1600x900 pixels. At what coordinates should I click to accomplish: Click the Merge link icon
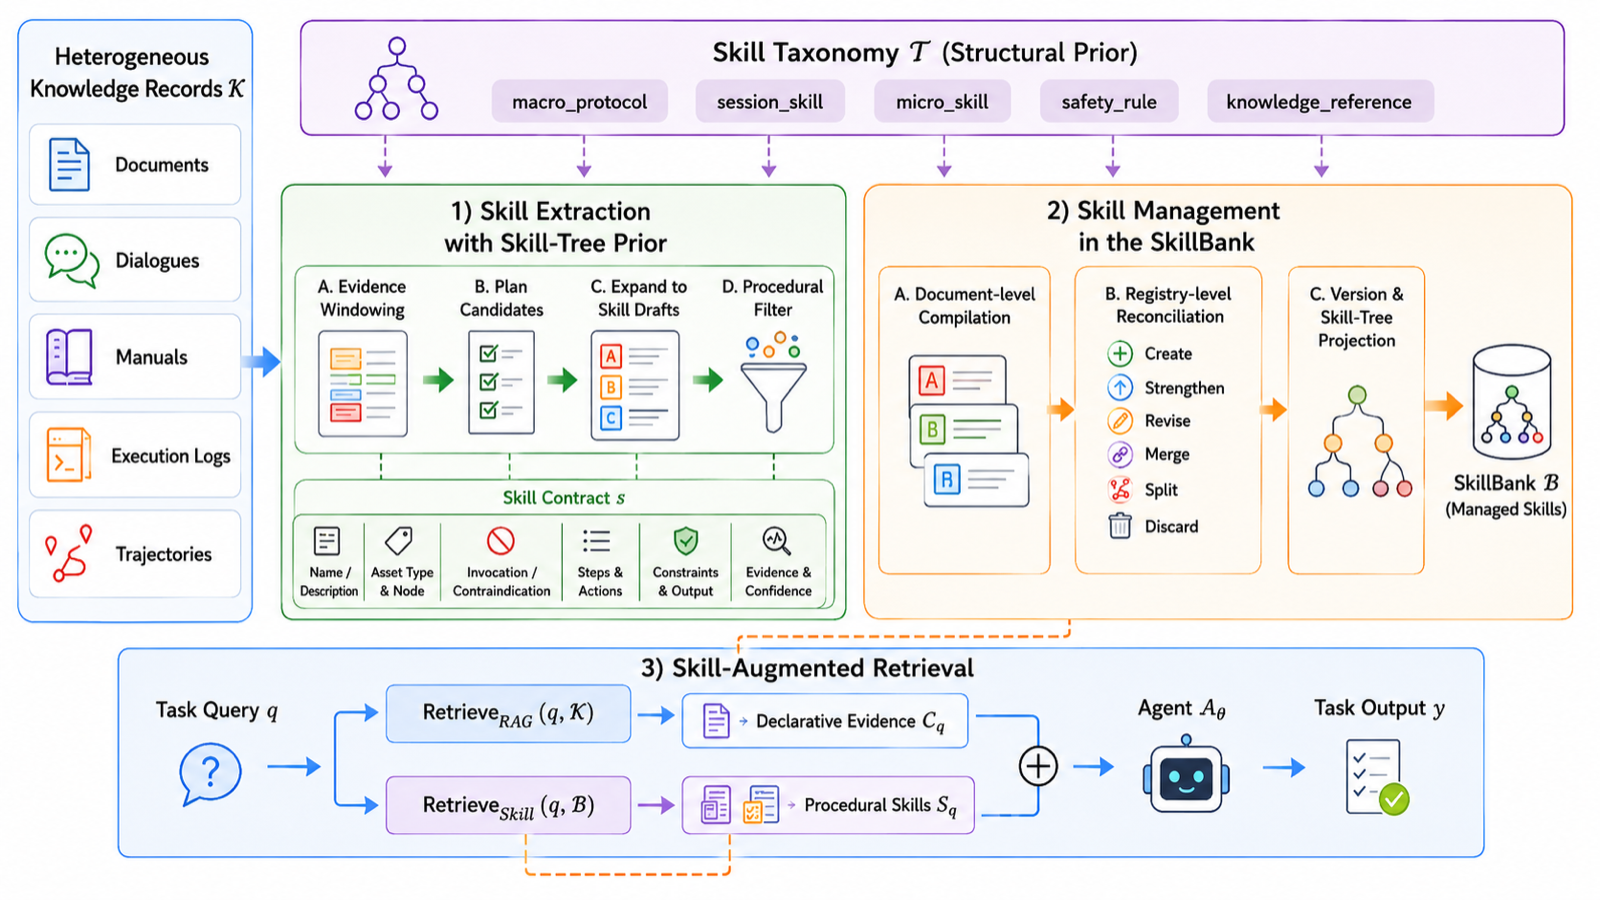(x=1120, y=455)
